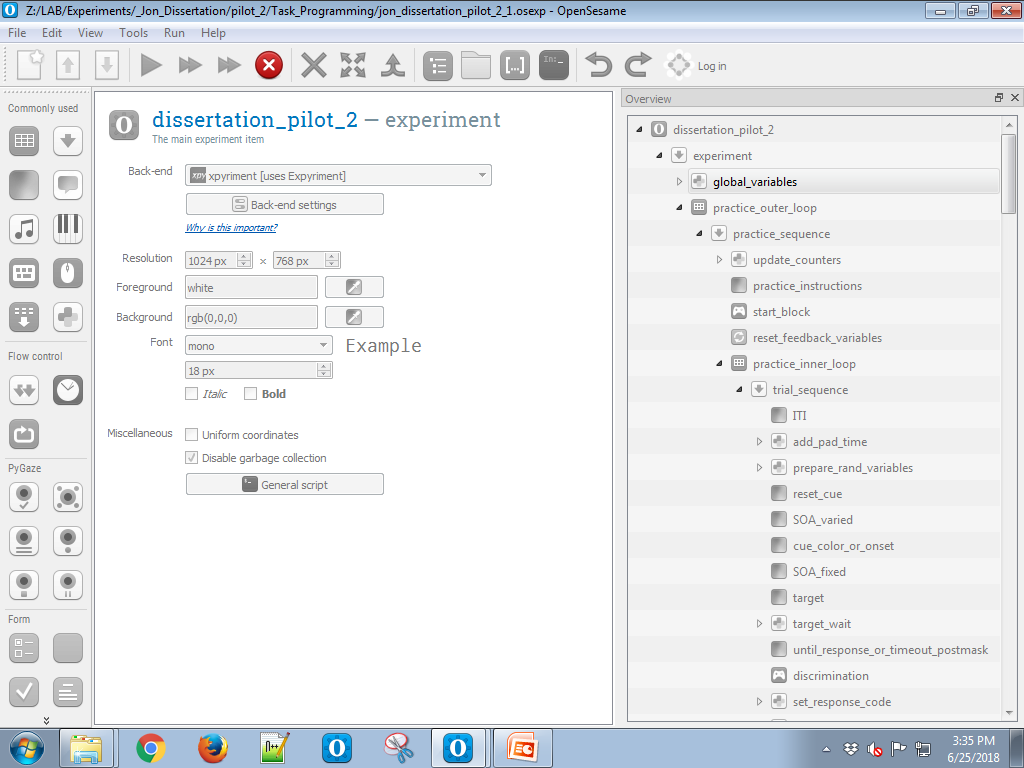Open the Run menu

174,33
